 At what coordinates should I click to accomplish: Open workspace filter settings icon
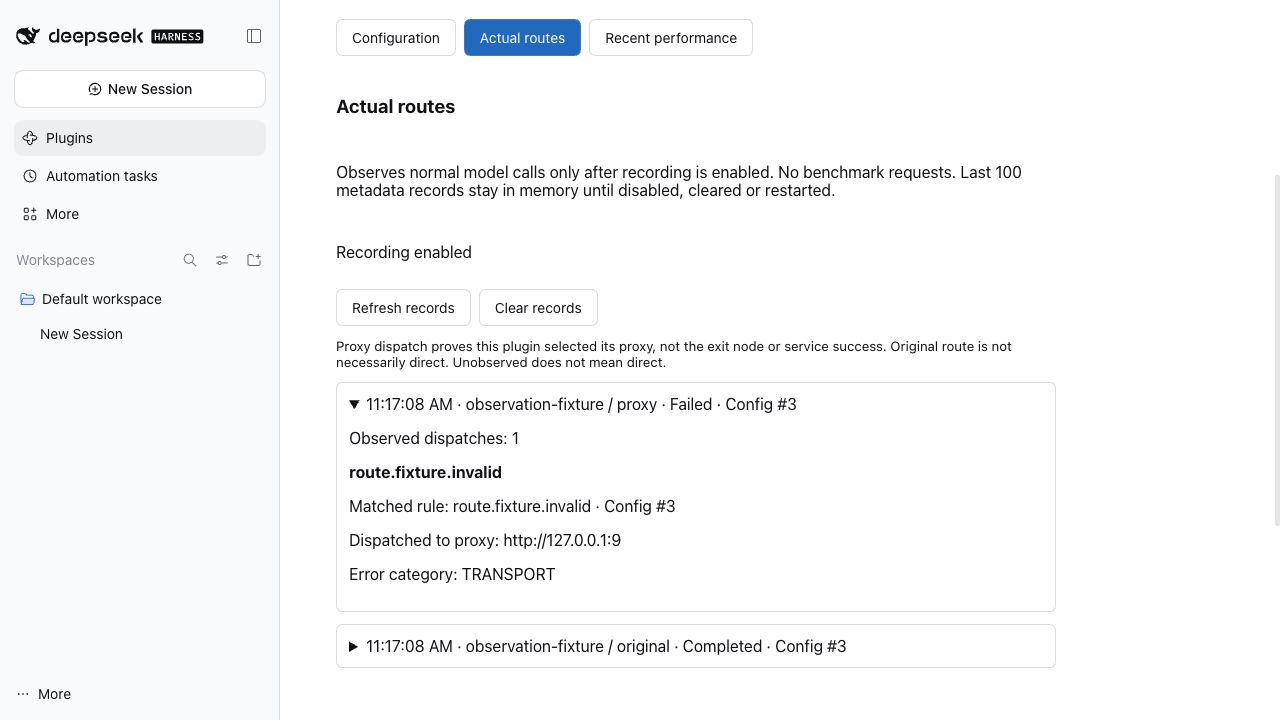[x=222, y=260]
